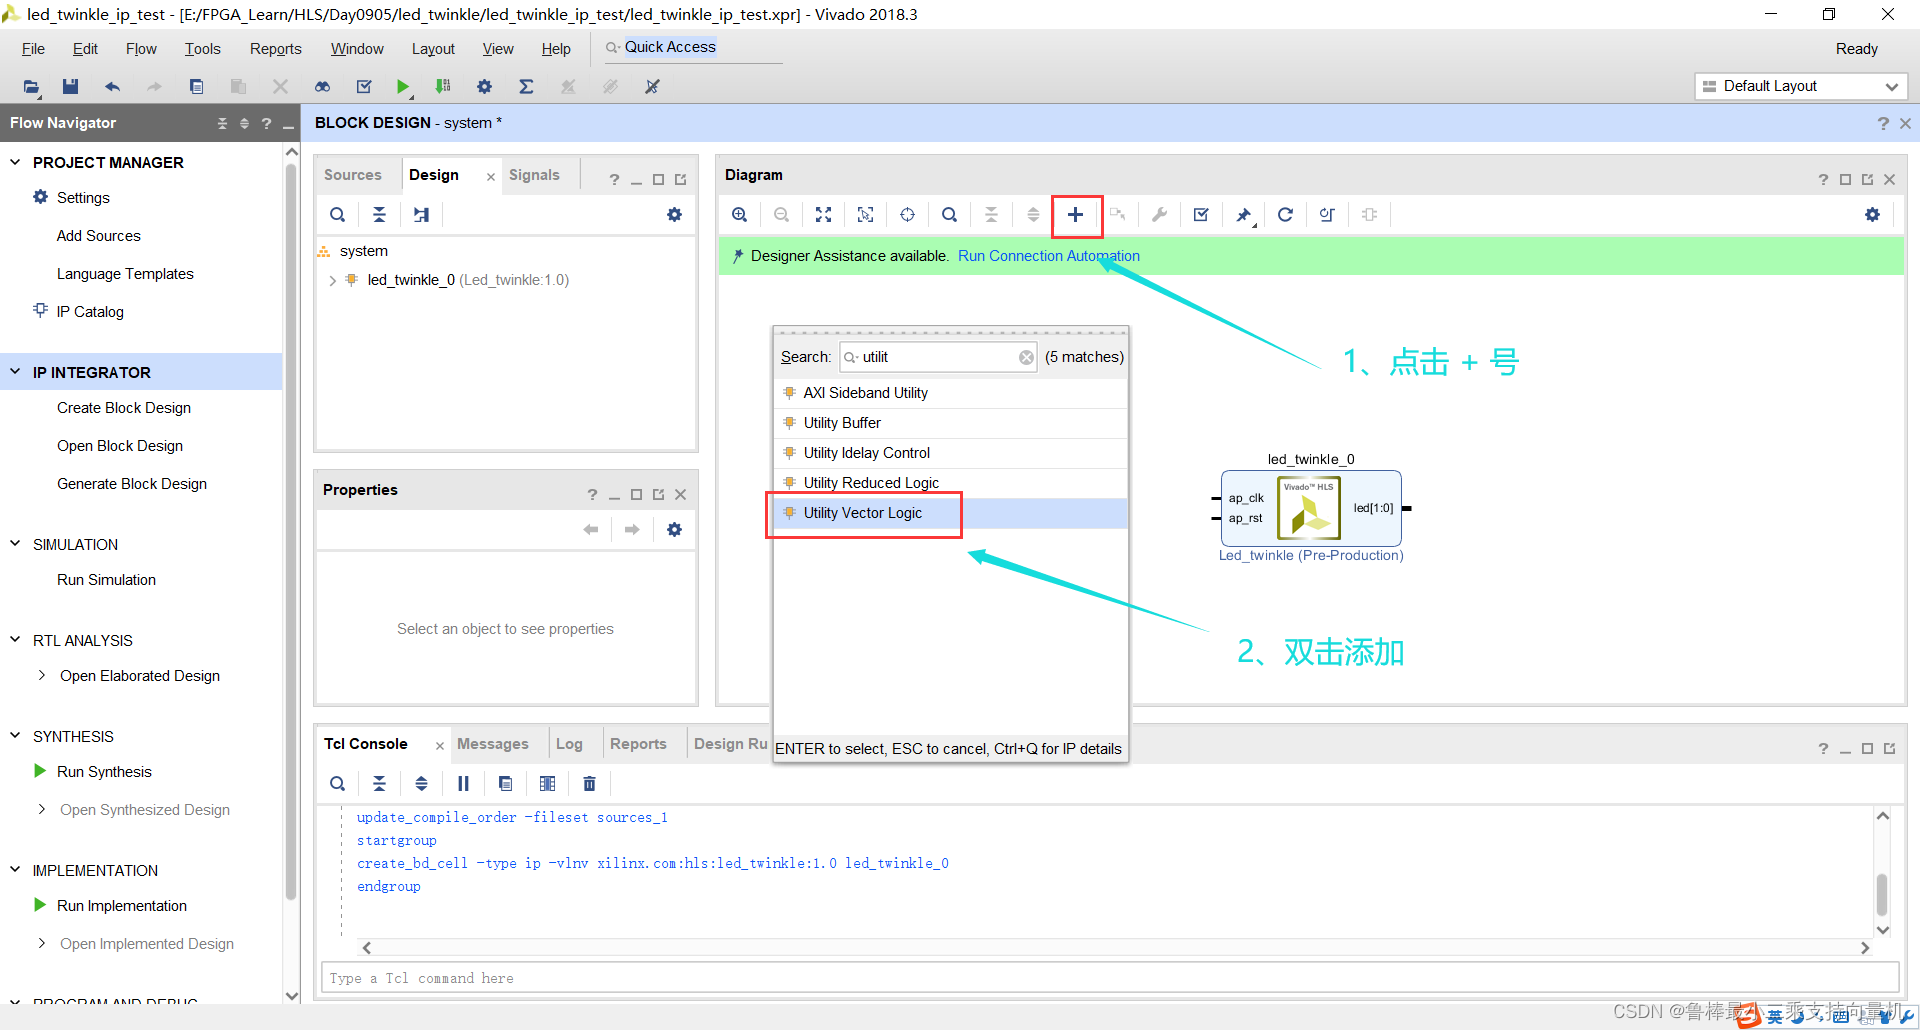Click the Tcl command input field
The image size is (1920, 1030).
(1109, 979)
